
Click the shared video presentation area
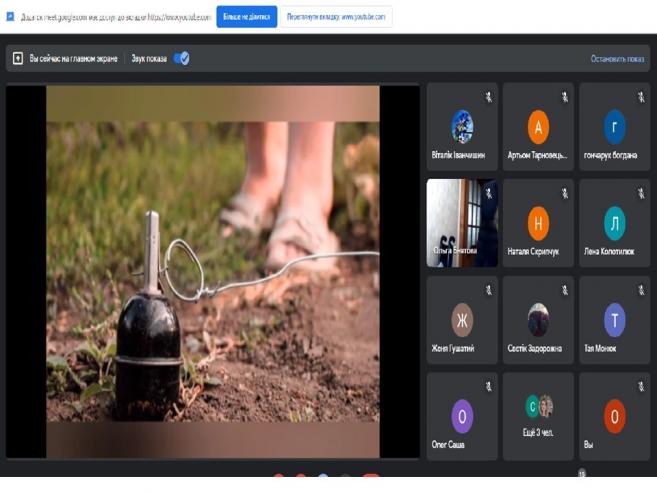pos(212,270)
